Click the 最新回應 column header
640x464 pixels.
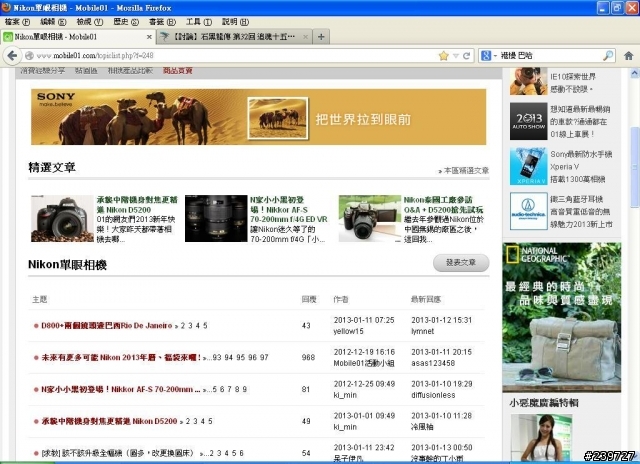point(426,299)
